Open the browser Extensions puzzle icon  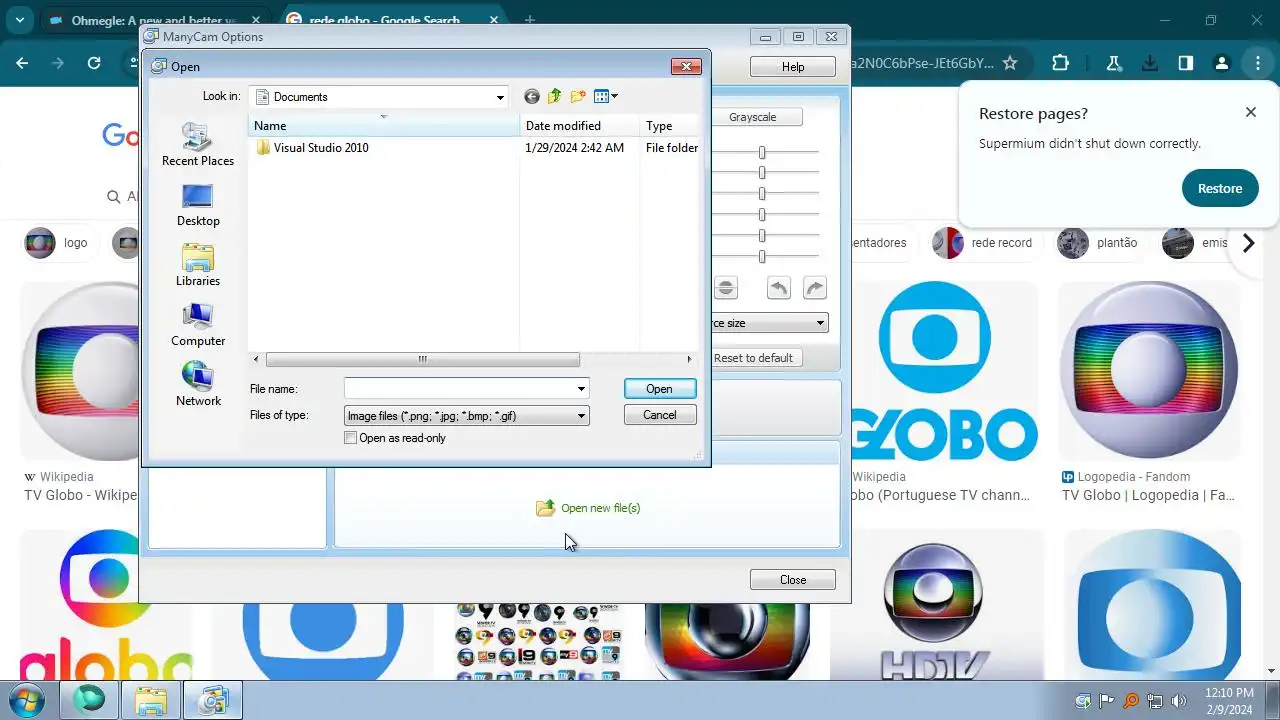(1060, 63)
